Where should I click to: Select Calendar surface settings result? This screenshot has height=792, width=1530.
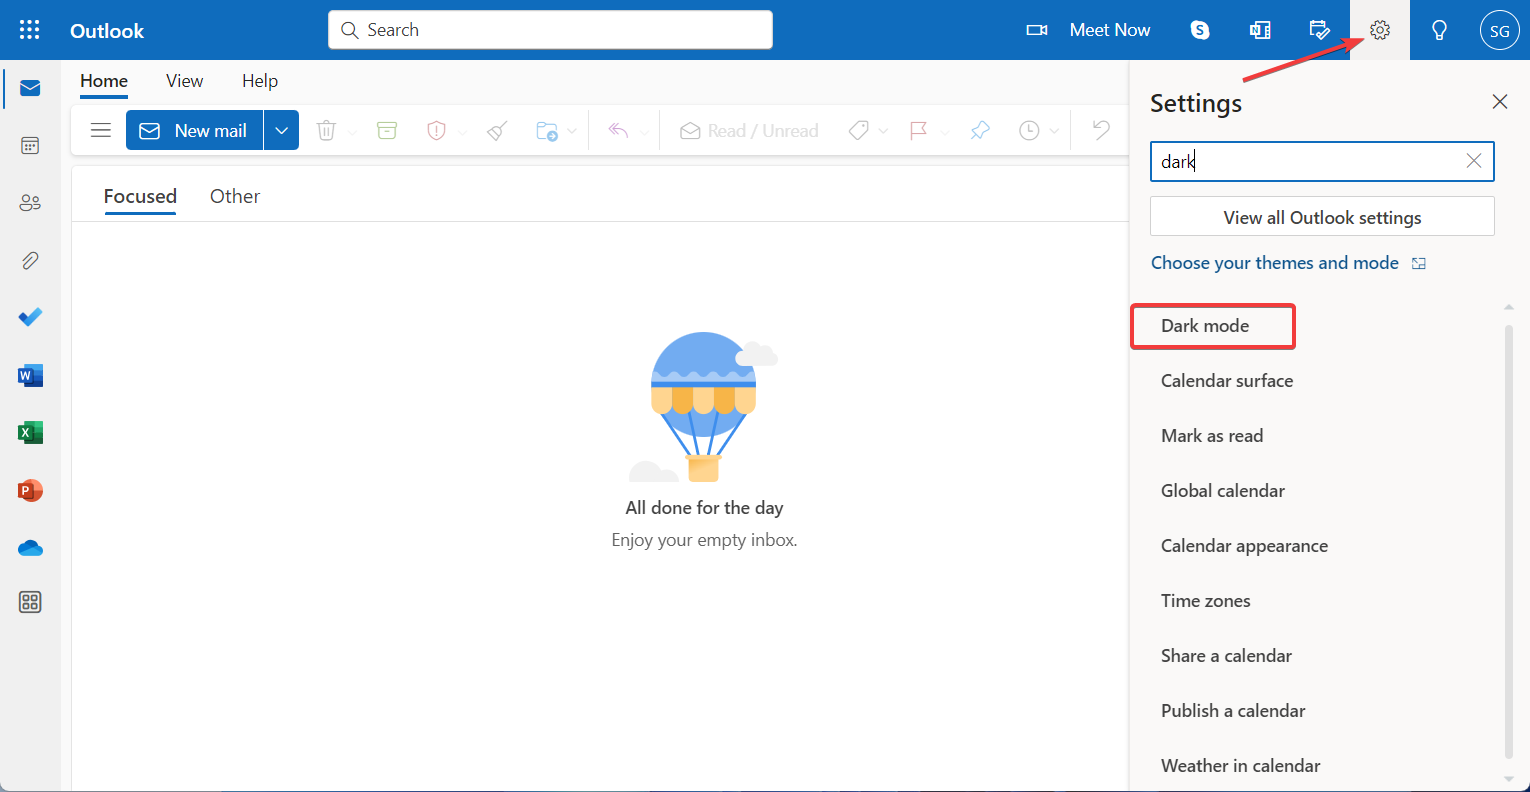tap(1227, 381)
